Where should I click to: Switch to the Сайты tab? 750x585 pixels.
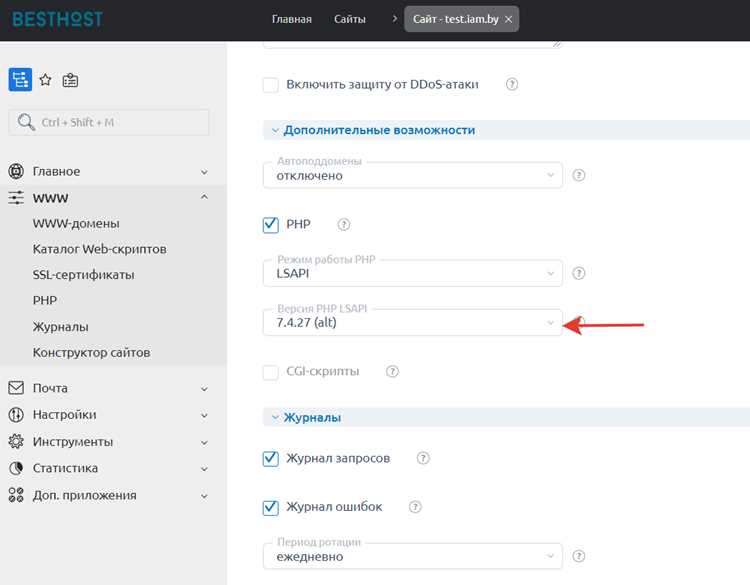(350, 19)
